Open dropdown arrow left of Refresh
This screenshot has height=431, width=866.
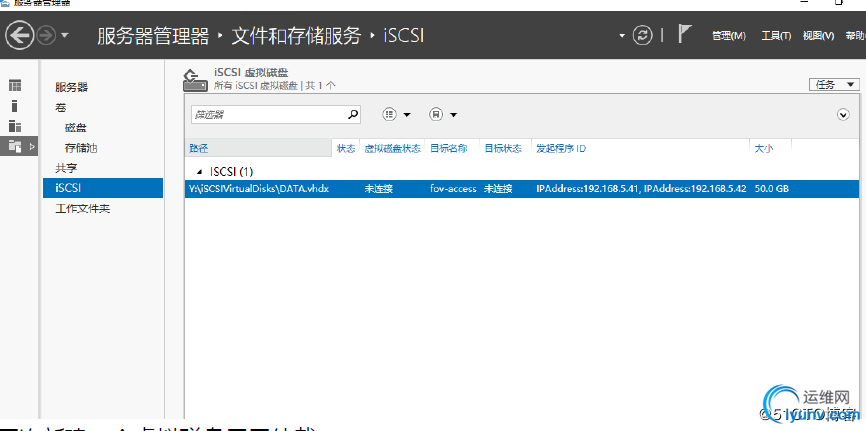pyautogui.click(x=622, y=36)
